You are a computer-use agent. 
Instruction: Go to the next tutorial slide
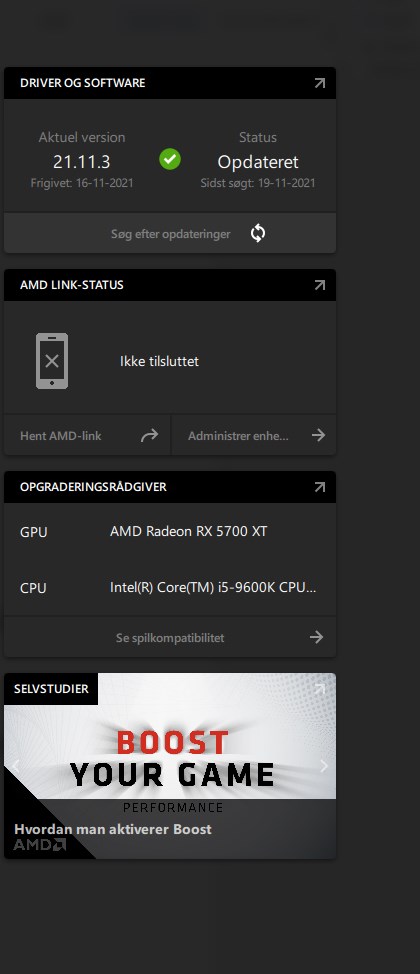point(324,766)
